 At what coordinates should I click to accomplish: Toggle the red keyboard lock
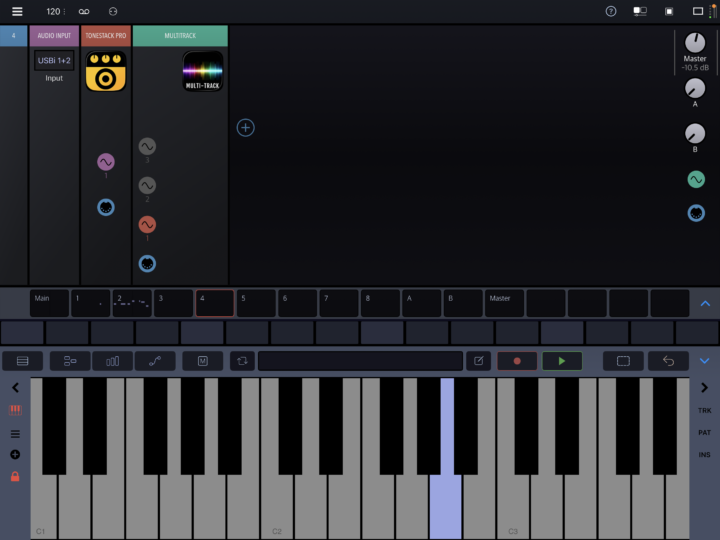15,476
